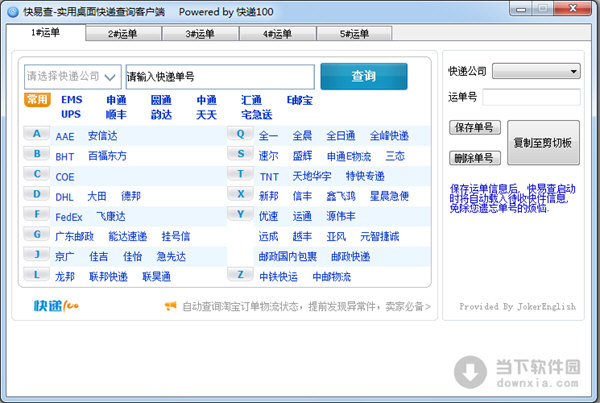Click the app icon in title bar

click(x=13, y=12)
